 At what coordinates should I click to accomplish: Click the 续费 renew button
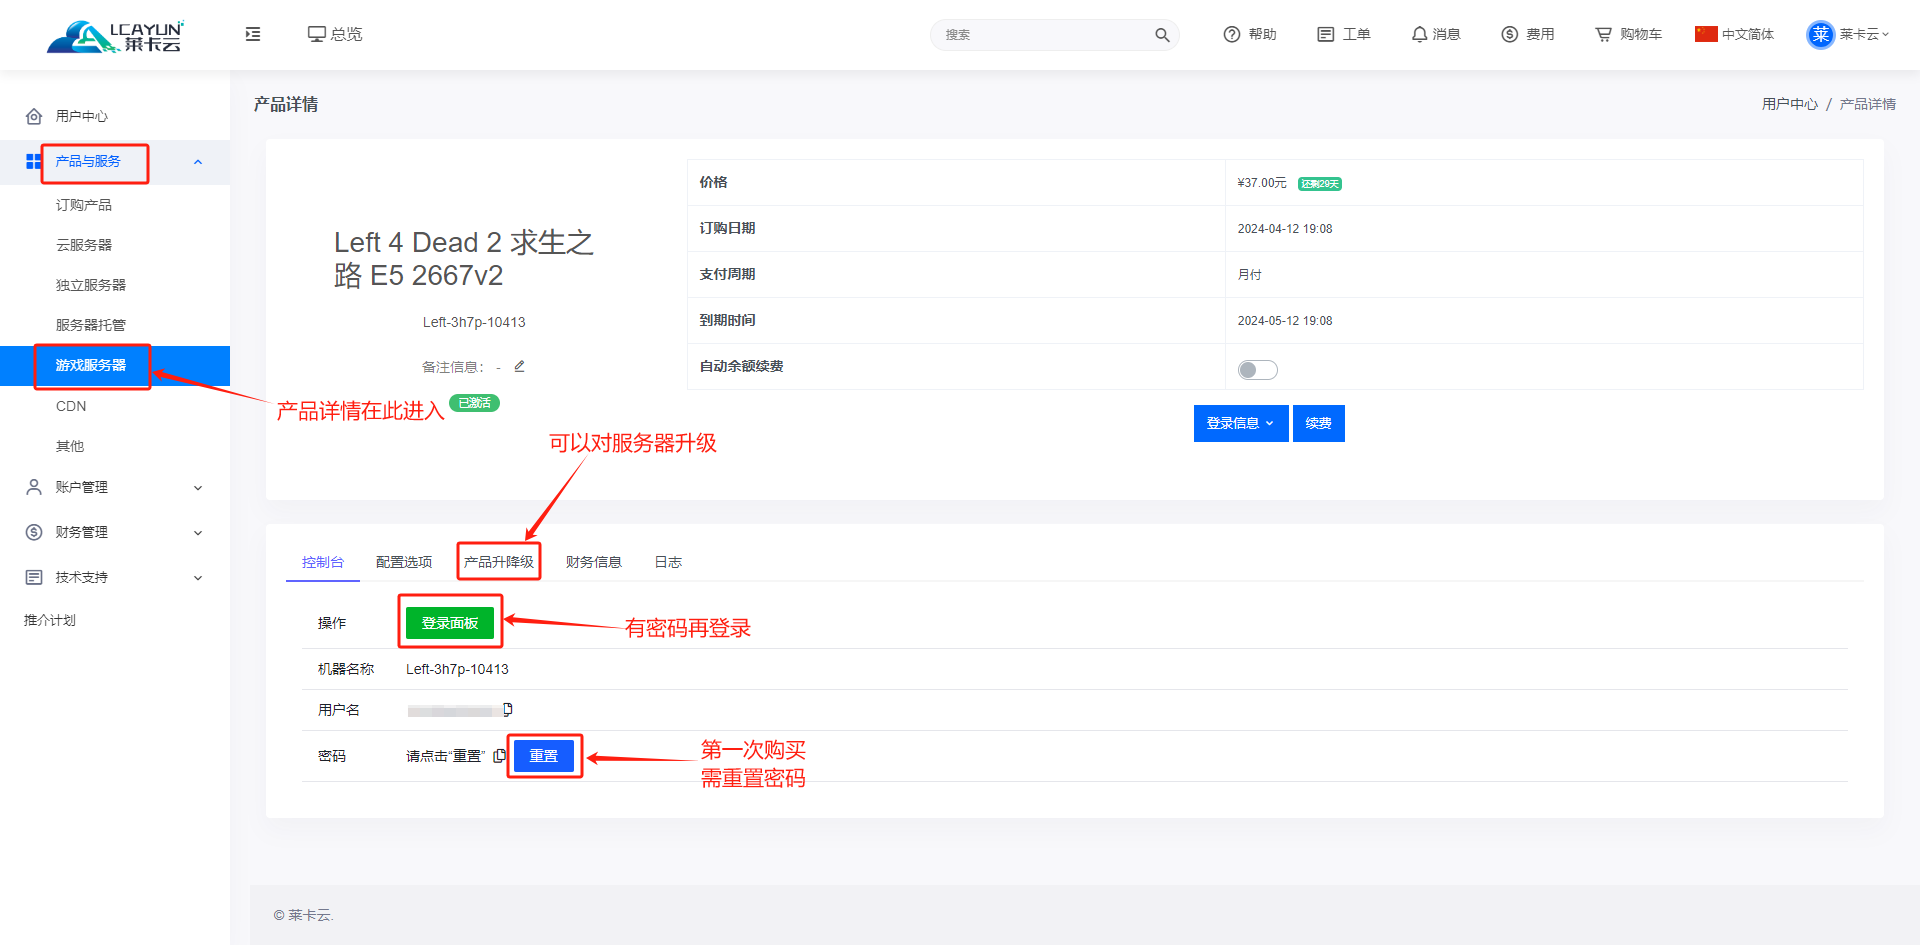(1319, 423)
